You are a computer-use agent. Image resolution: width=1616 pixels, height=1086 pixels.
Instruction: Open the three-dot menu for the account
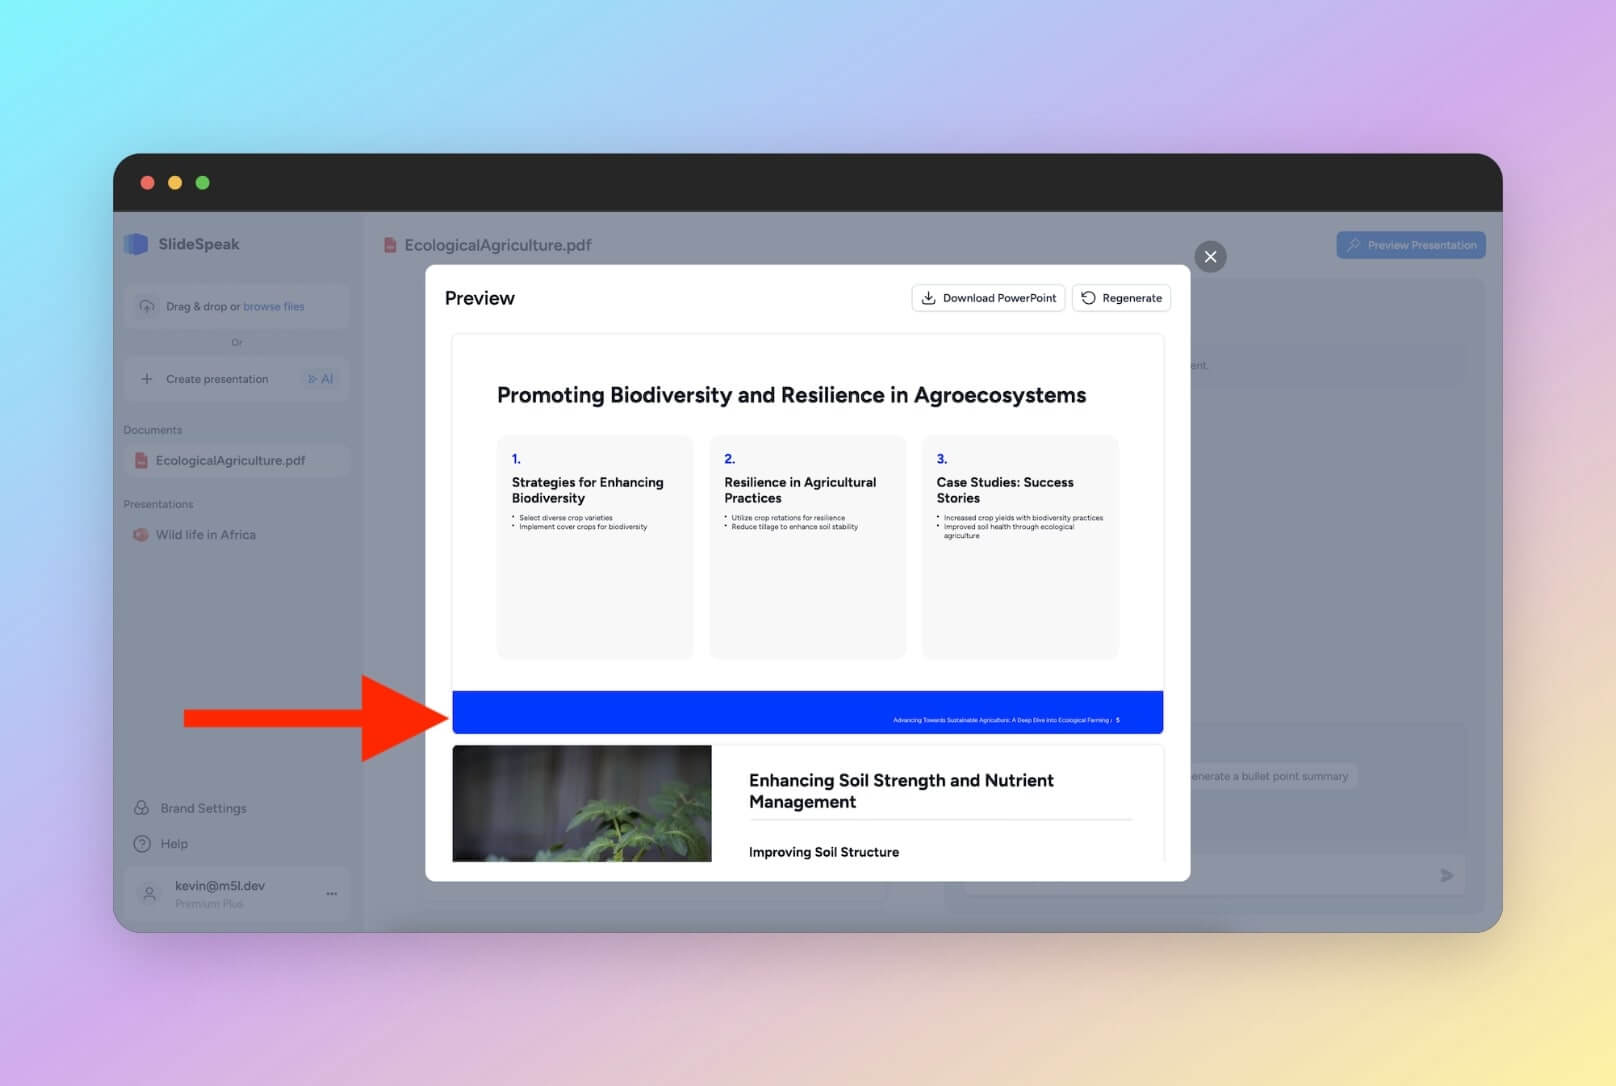pos(331,893)
